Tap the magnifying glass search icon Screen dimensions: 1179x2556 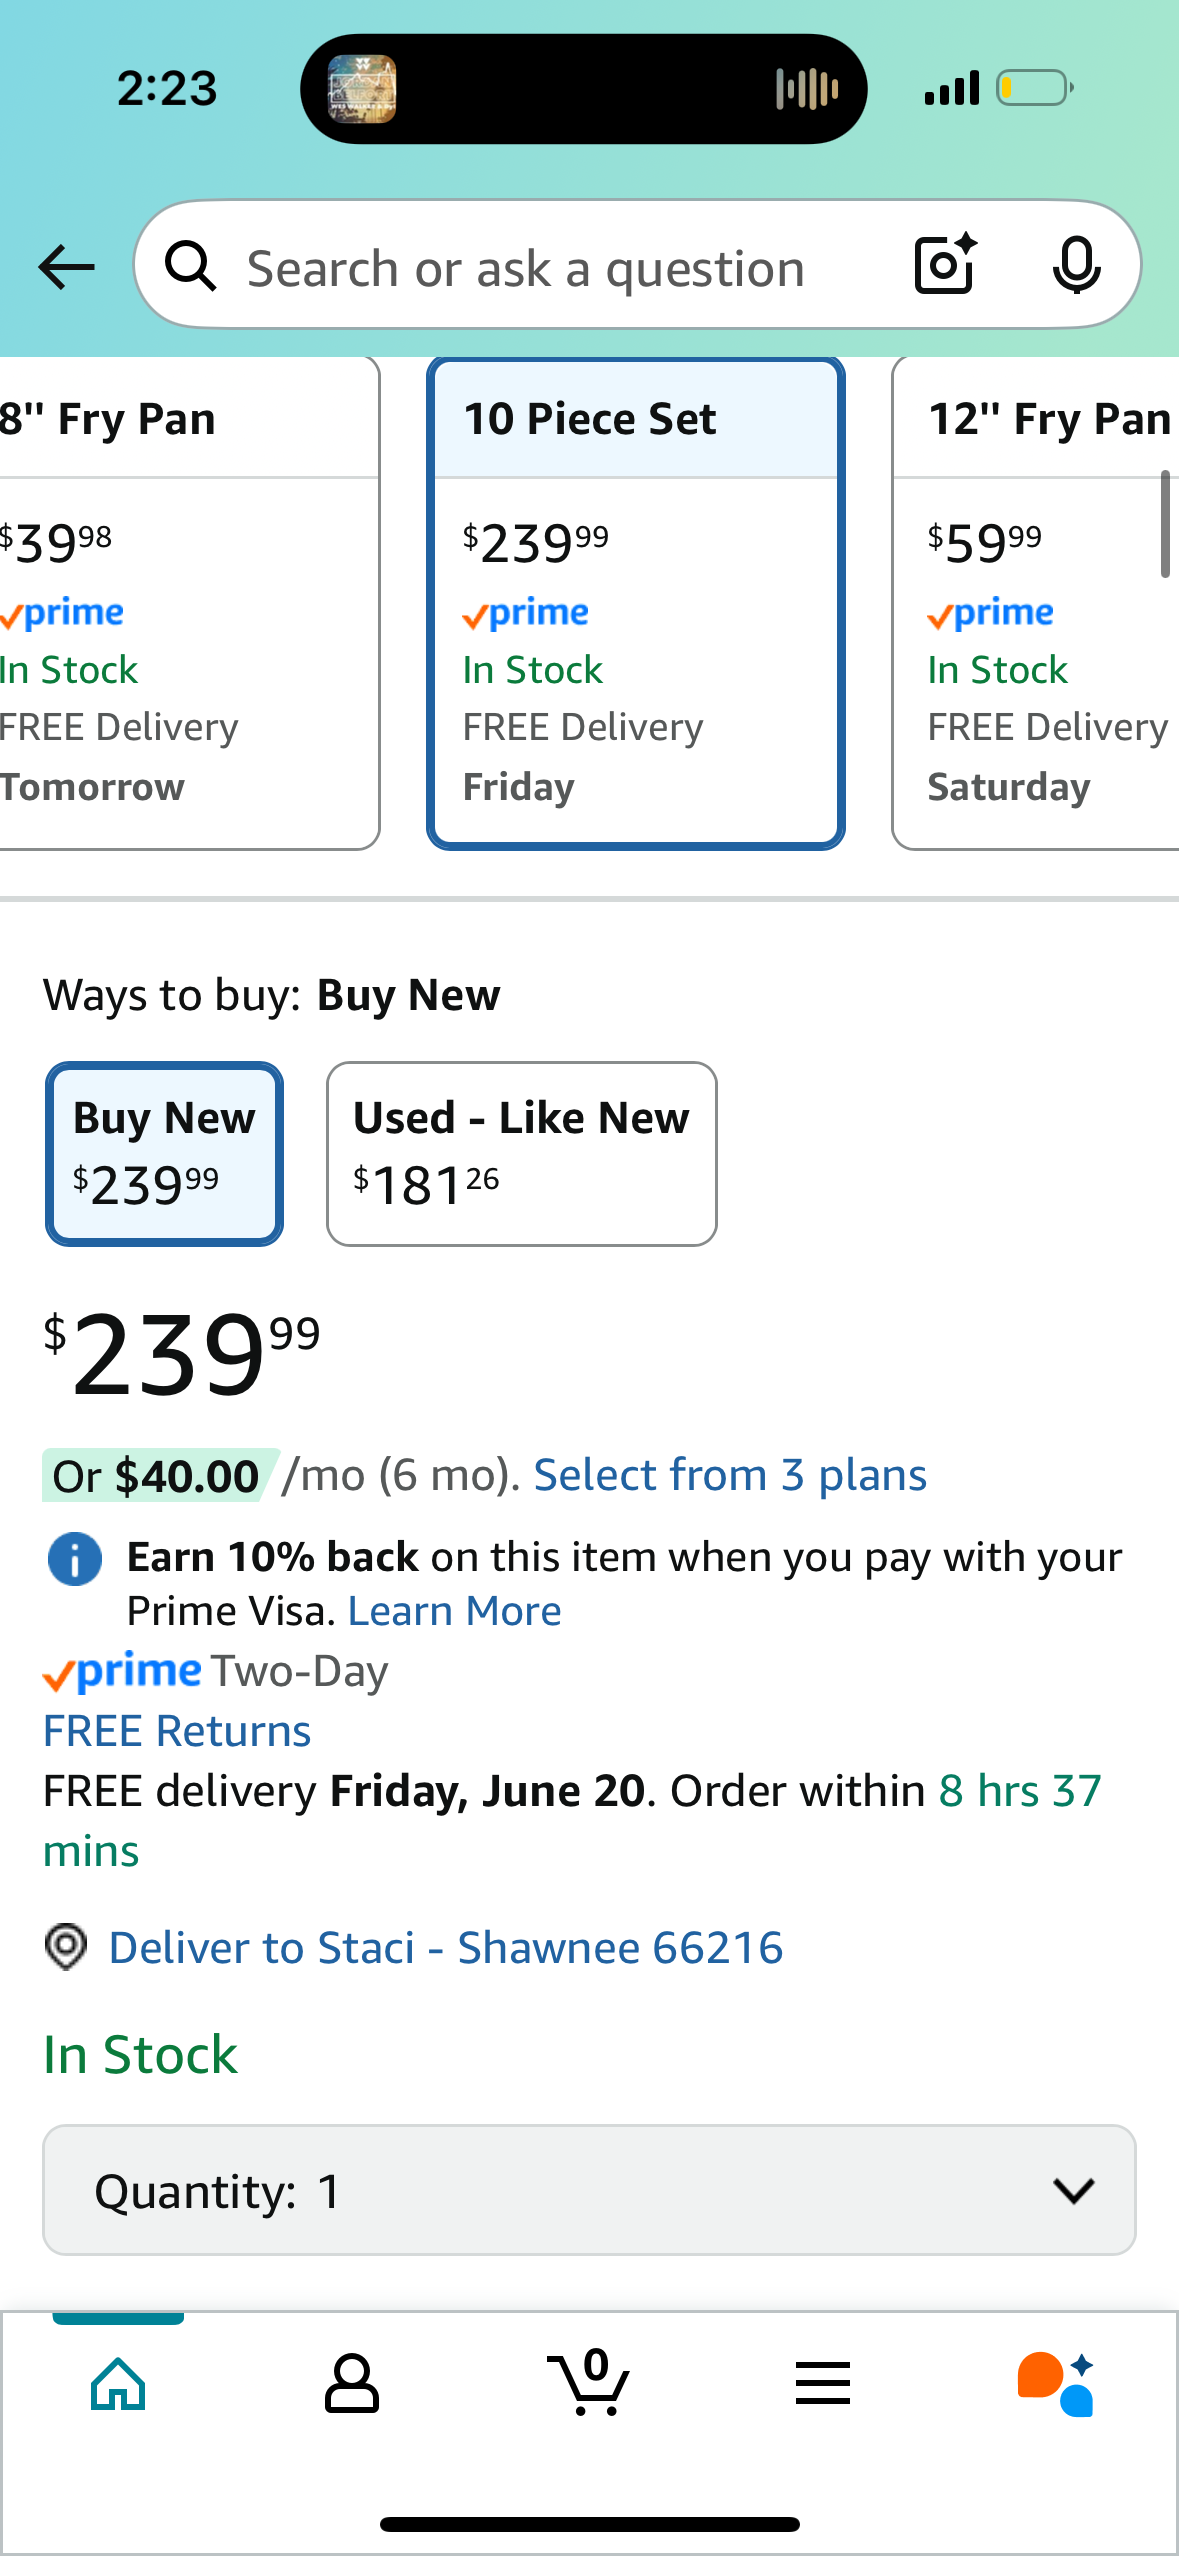[x=190, y=267]
